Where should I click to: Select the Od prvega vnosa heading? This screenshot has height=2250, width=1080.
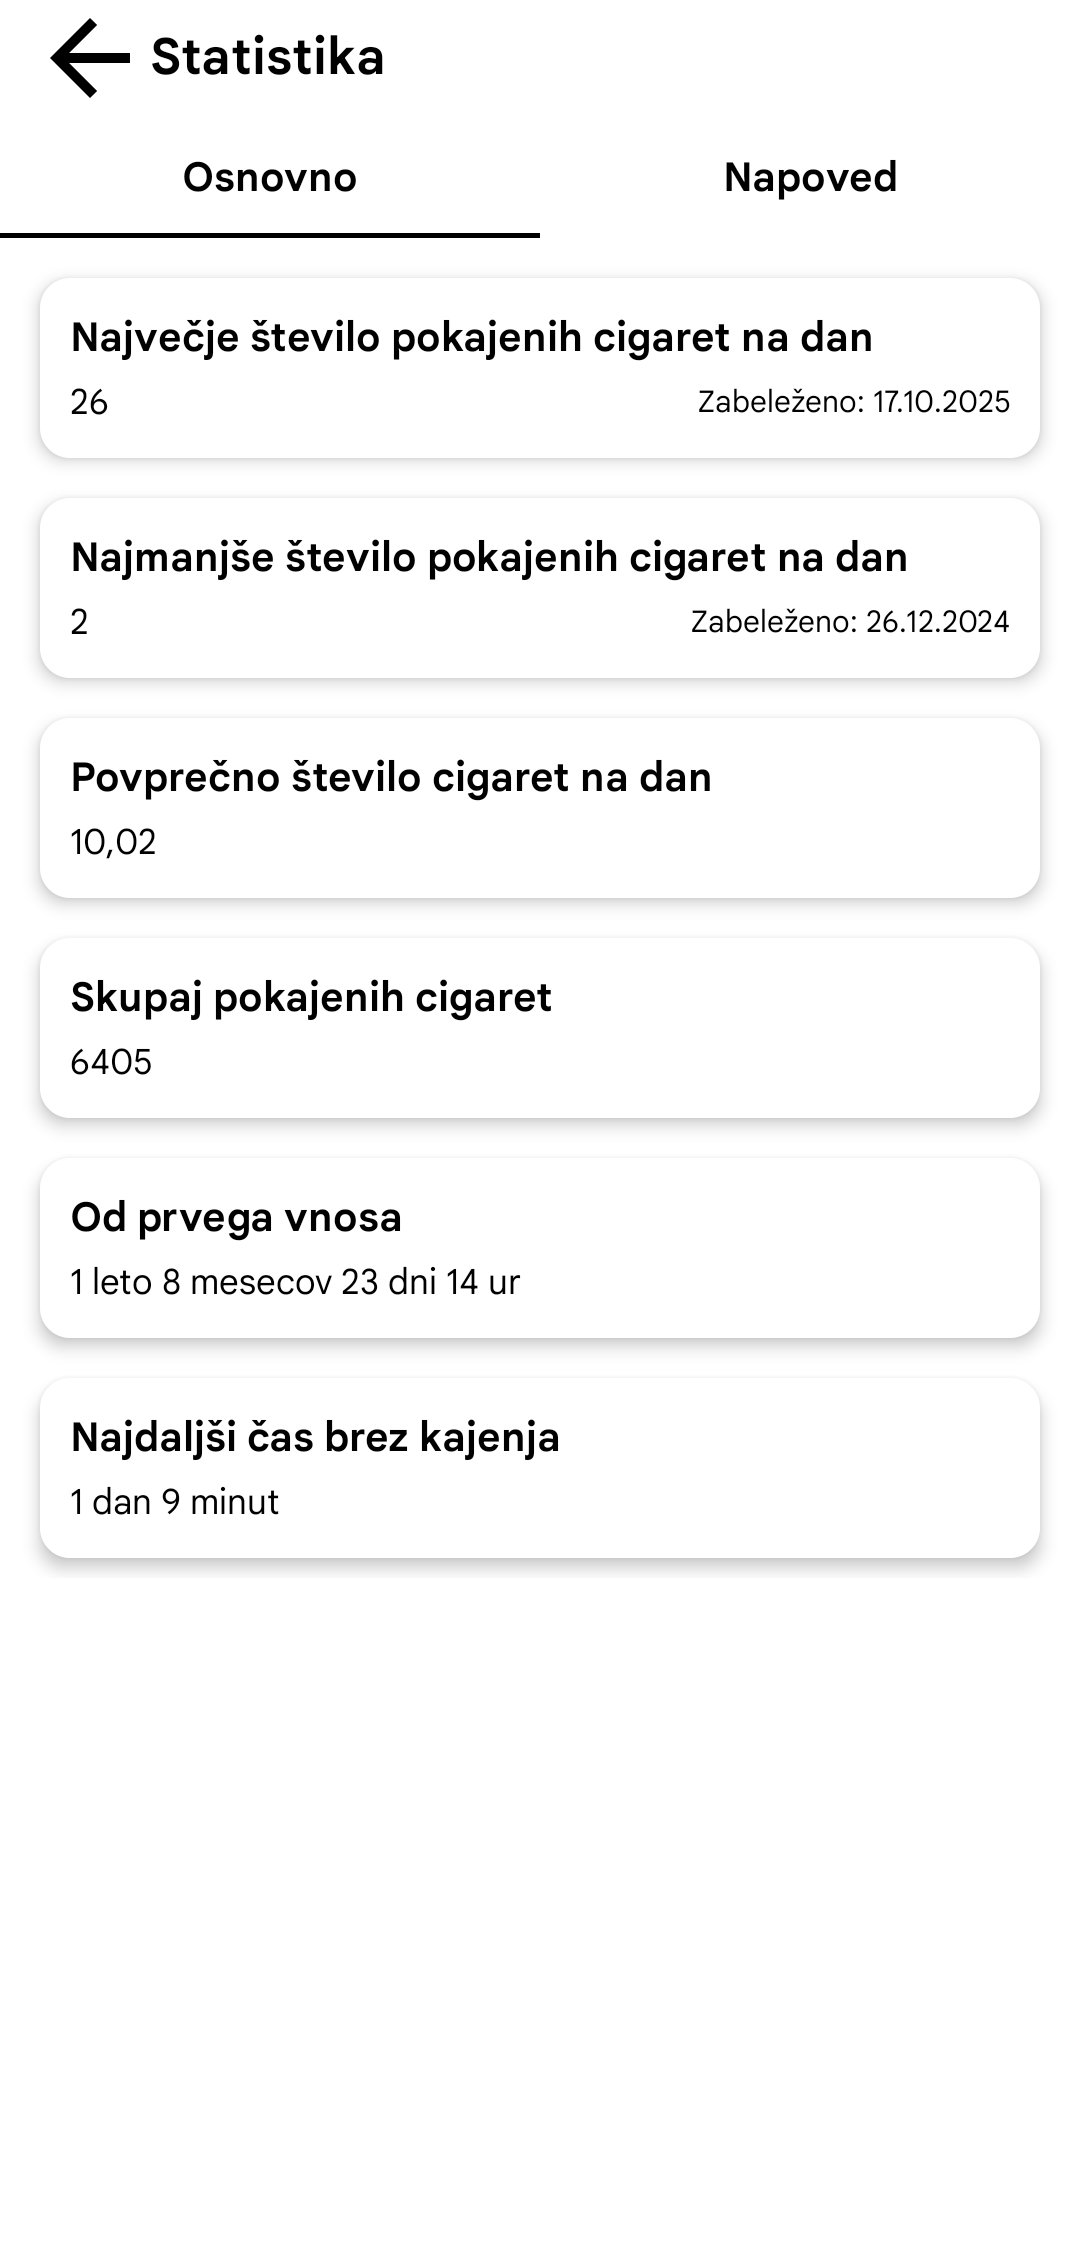(x=236, y=1217)
